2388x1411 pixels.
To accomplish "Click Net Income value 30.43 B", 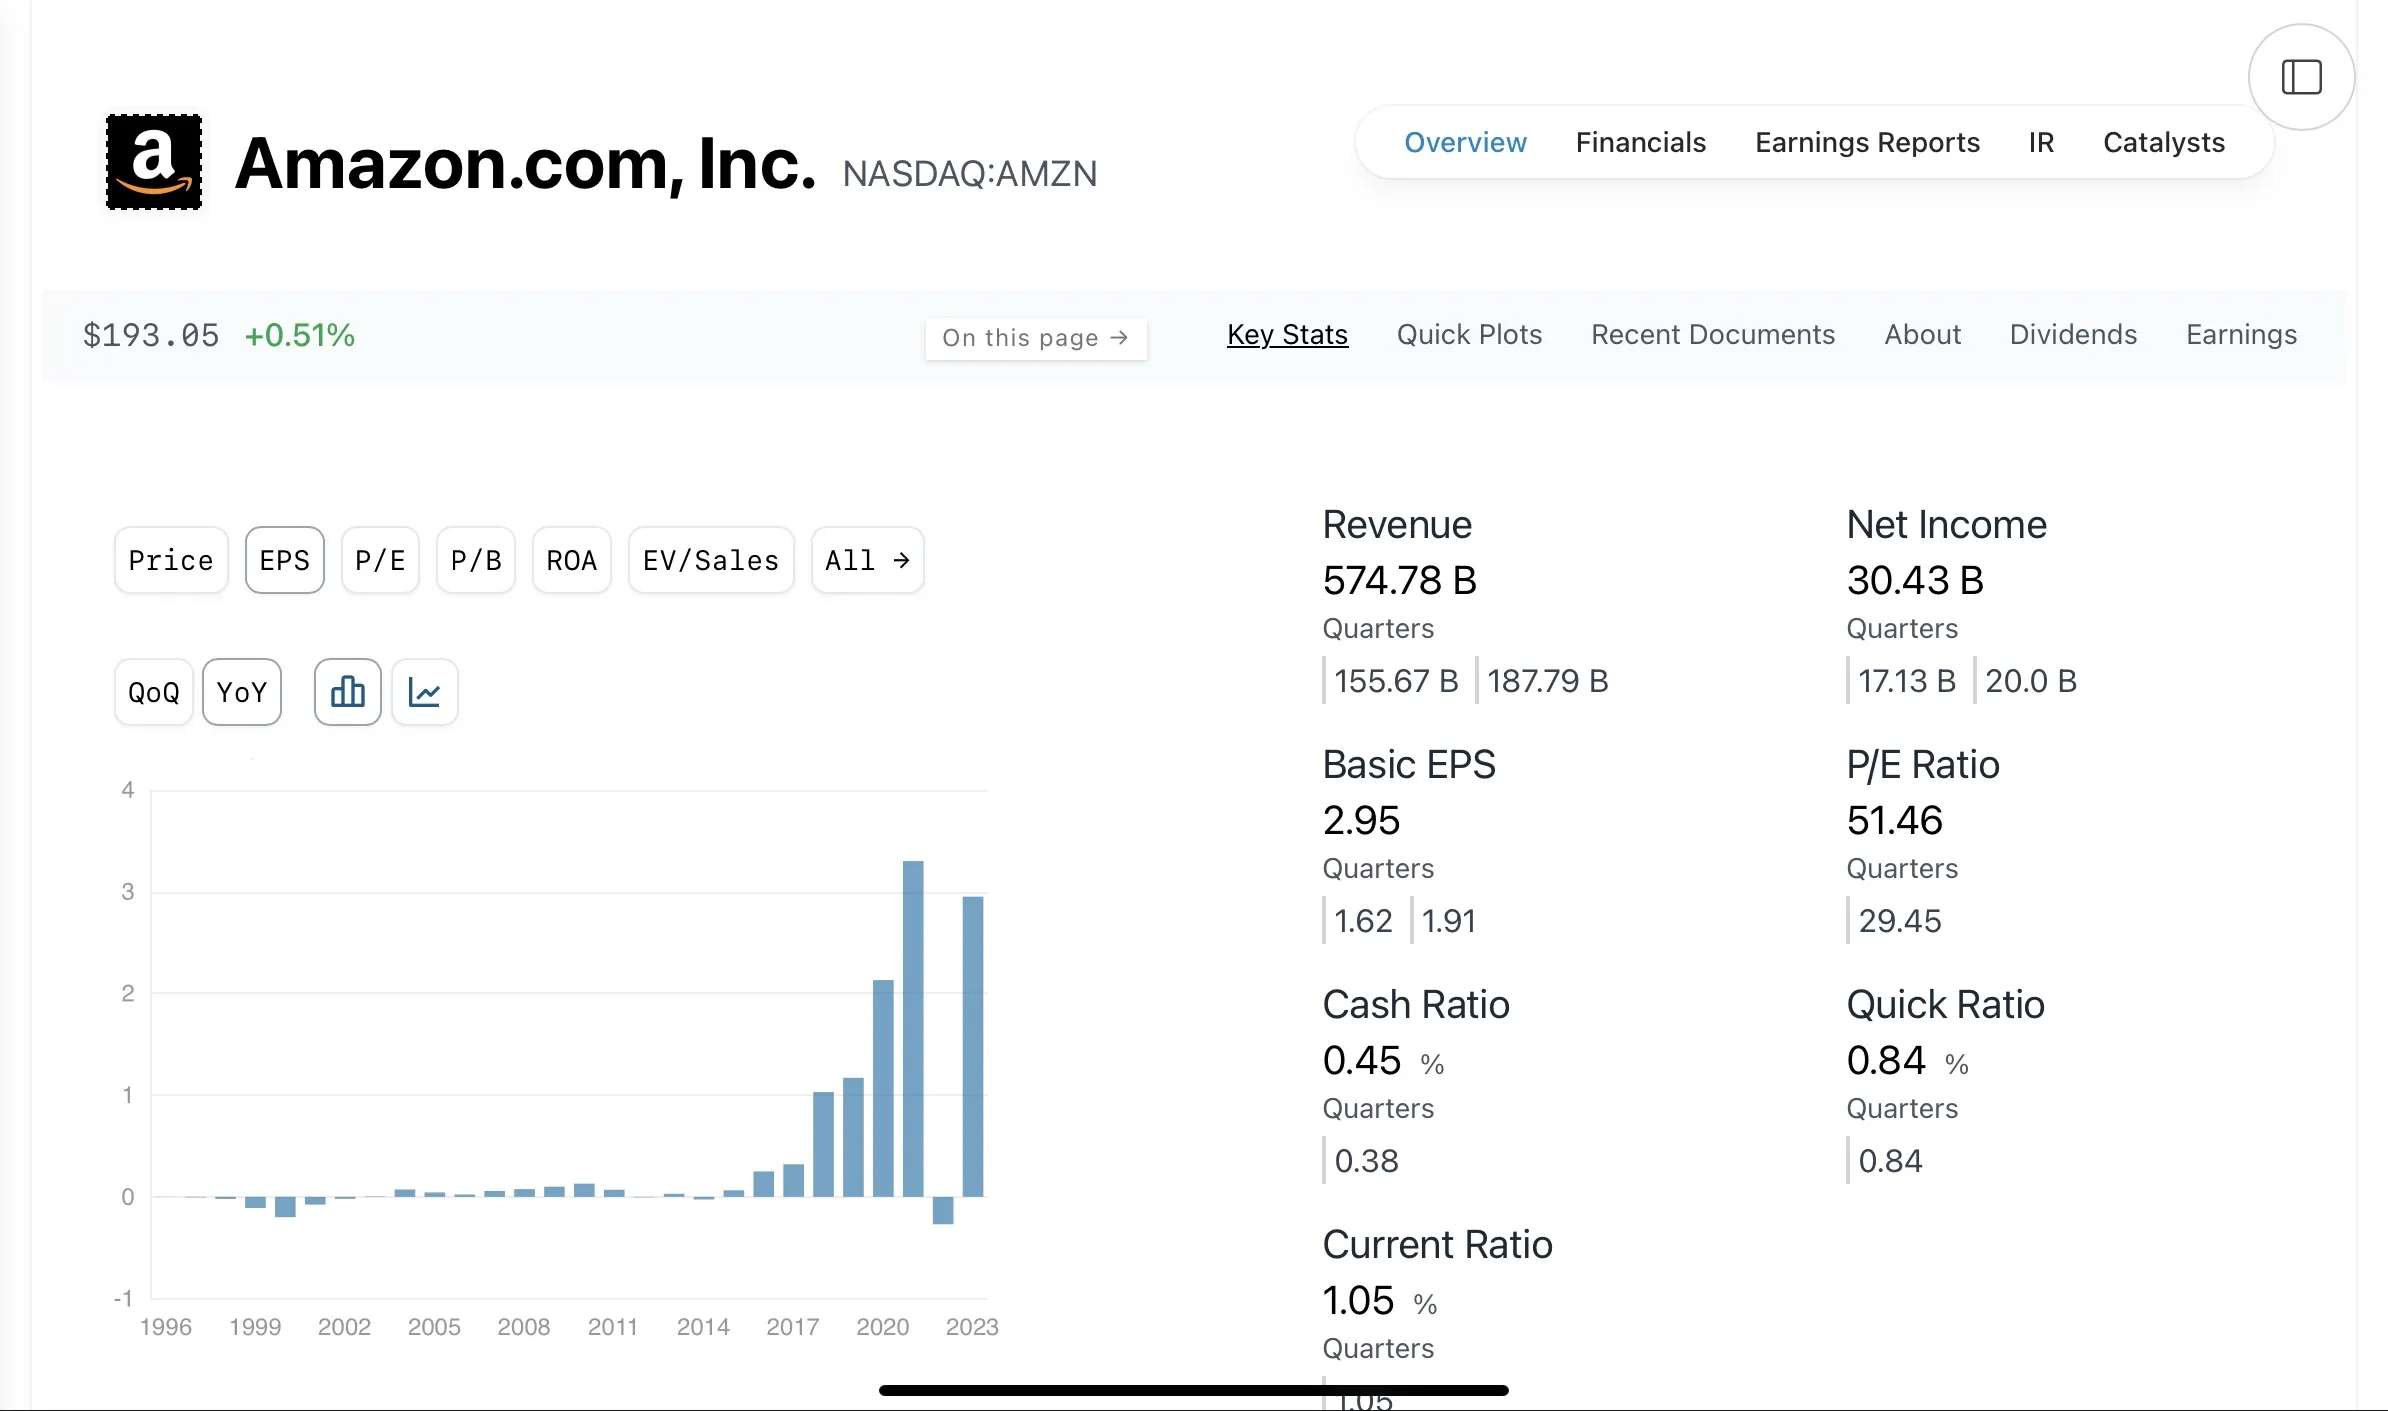I will [1915, 580].
